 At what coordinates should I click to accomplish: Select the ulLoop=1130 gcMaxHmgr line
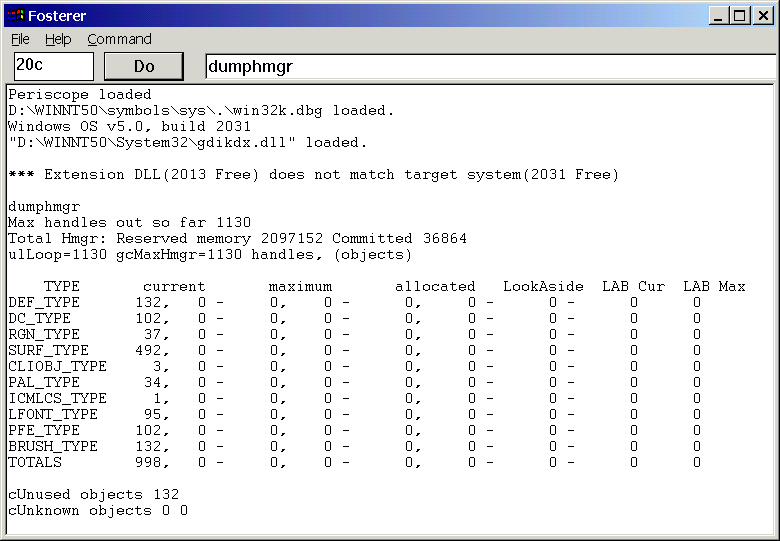pyautogui.click(x=210, y=255)
